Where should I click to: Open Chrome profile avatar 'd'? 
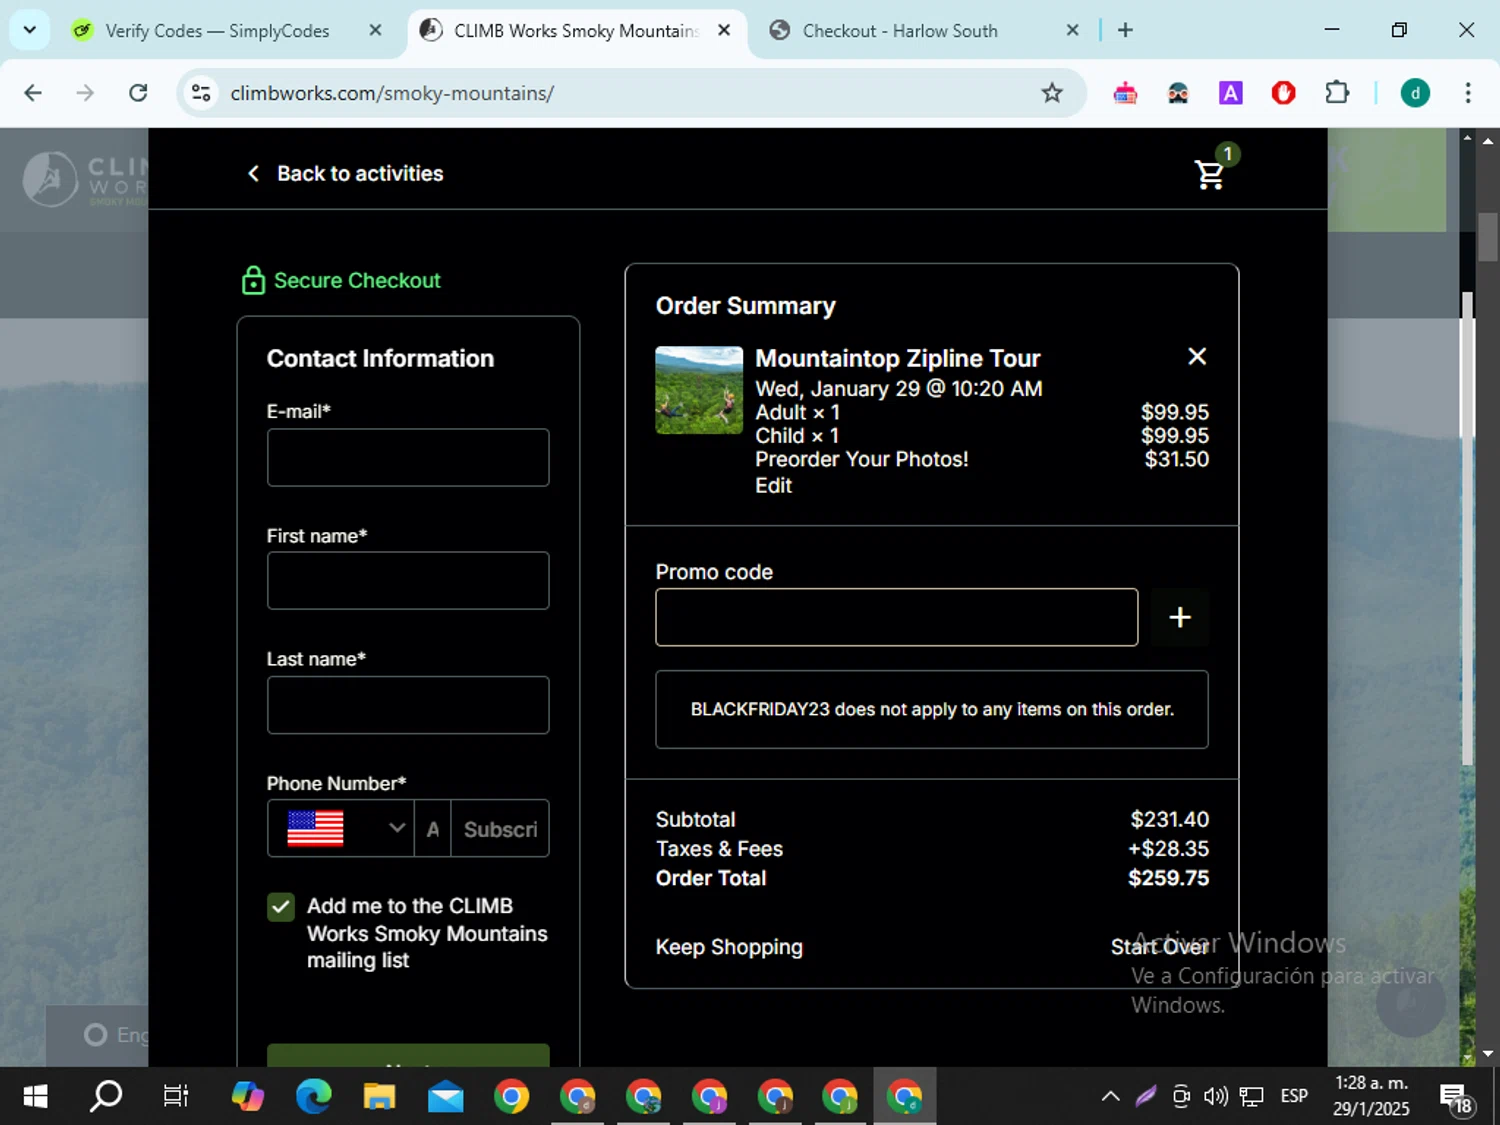(x=1415, y=93)
